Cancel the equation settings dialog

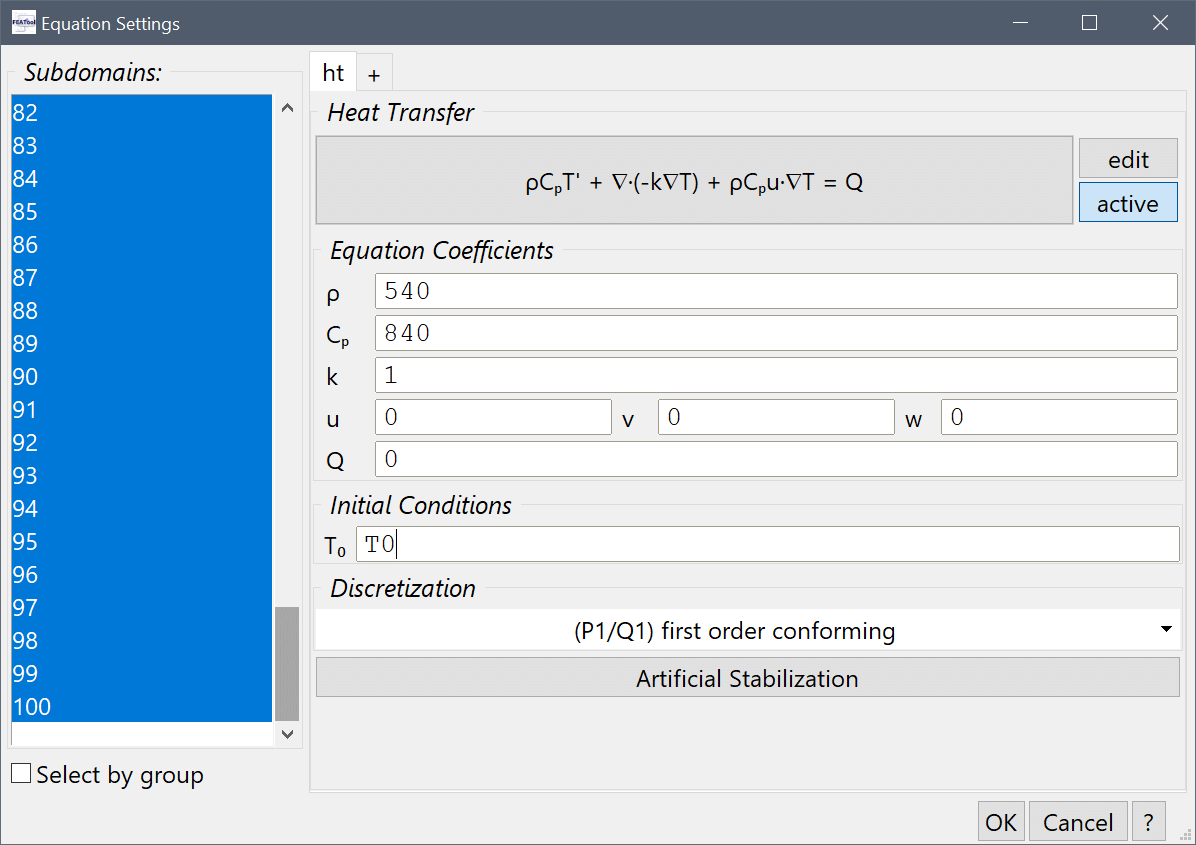pos(1077,822)
